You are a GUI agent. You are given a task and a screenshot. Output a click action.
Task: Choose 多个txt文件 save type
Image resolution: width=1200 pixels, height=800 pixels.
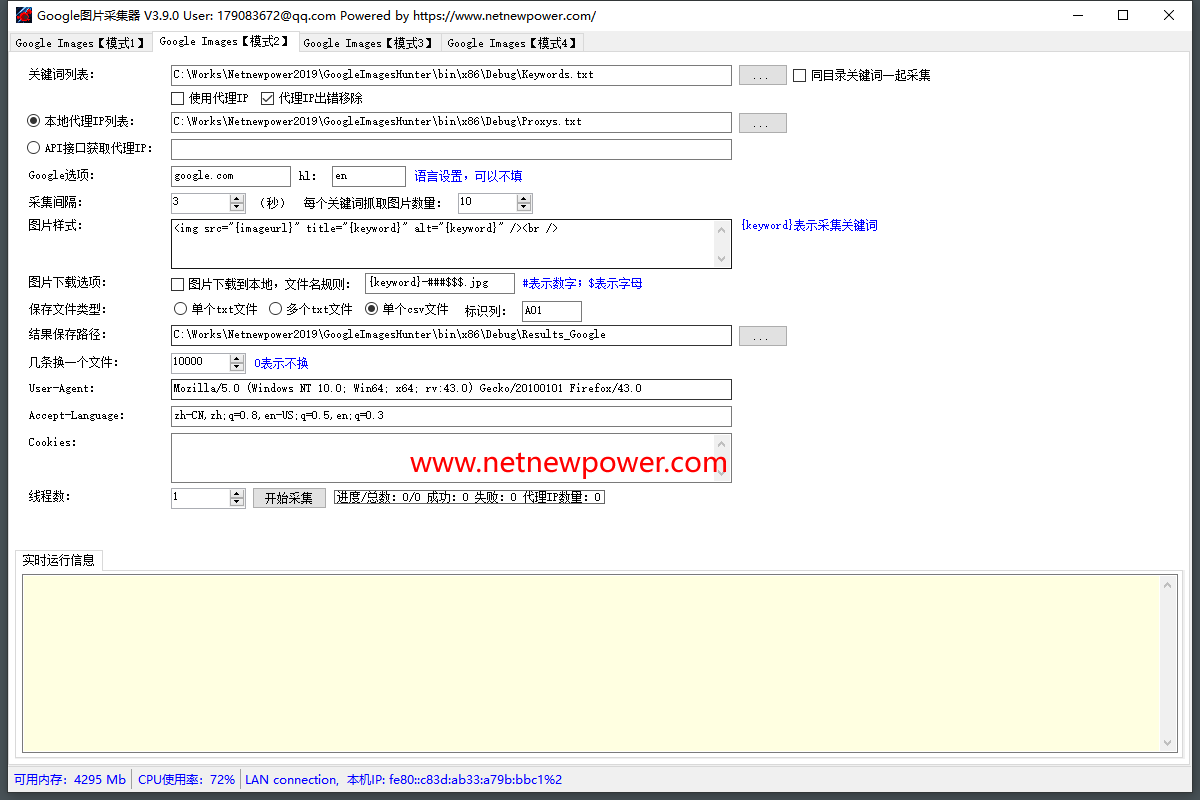point(276,309)
